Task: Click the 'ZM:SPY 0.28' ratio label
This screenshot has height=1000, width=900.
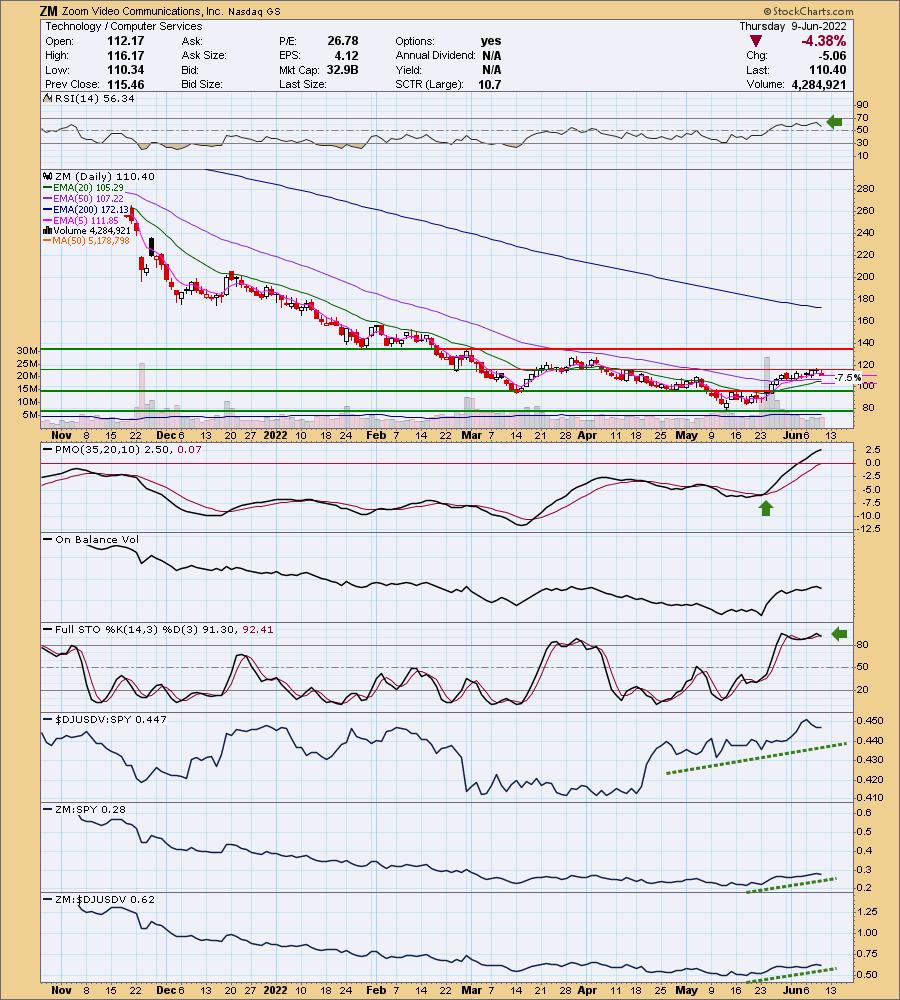Action: pyautogui.click(x=91, y=809)
